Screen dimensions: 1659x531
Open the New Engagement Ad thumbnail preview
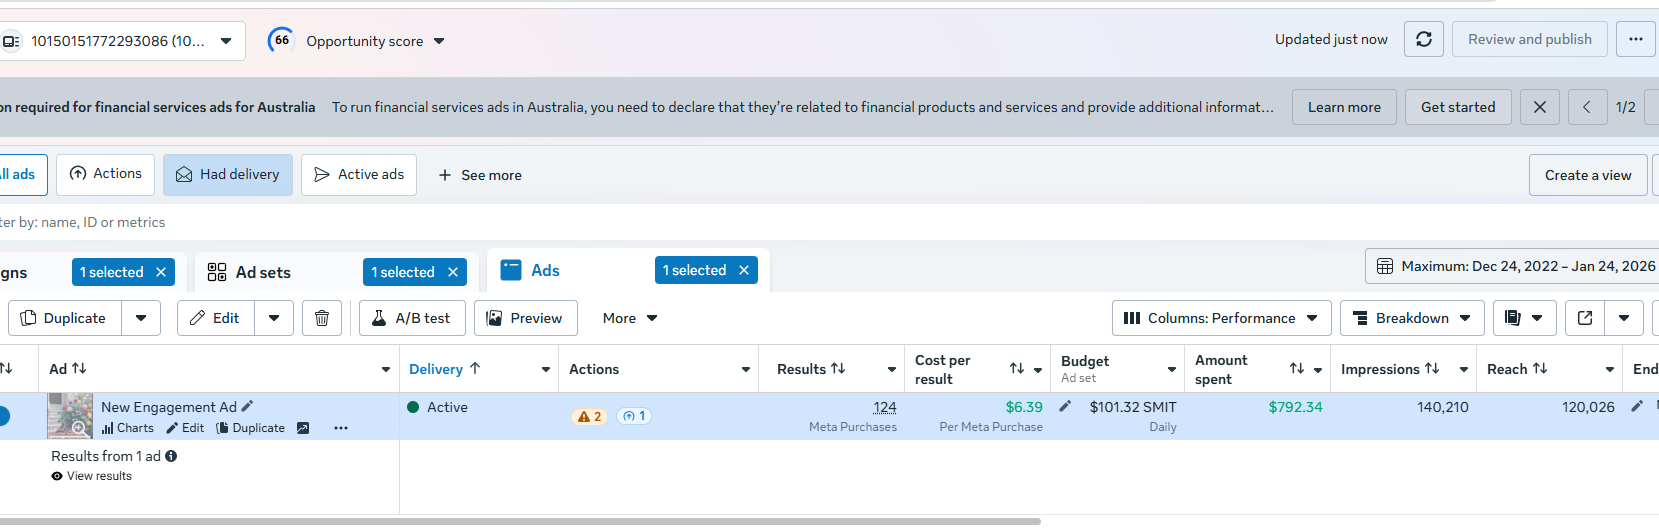70,415
